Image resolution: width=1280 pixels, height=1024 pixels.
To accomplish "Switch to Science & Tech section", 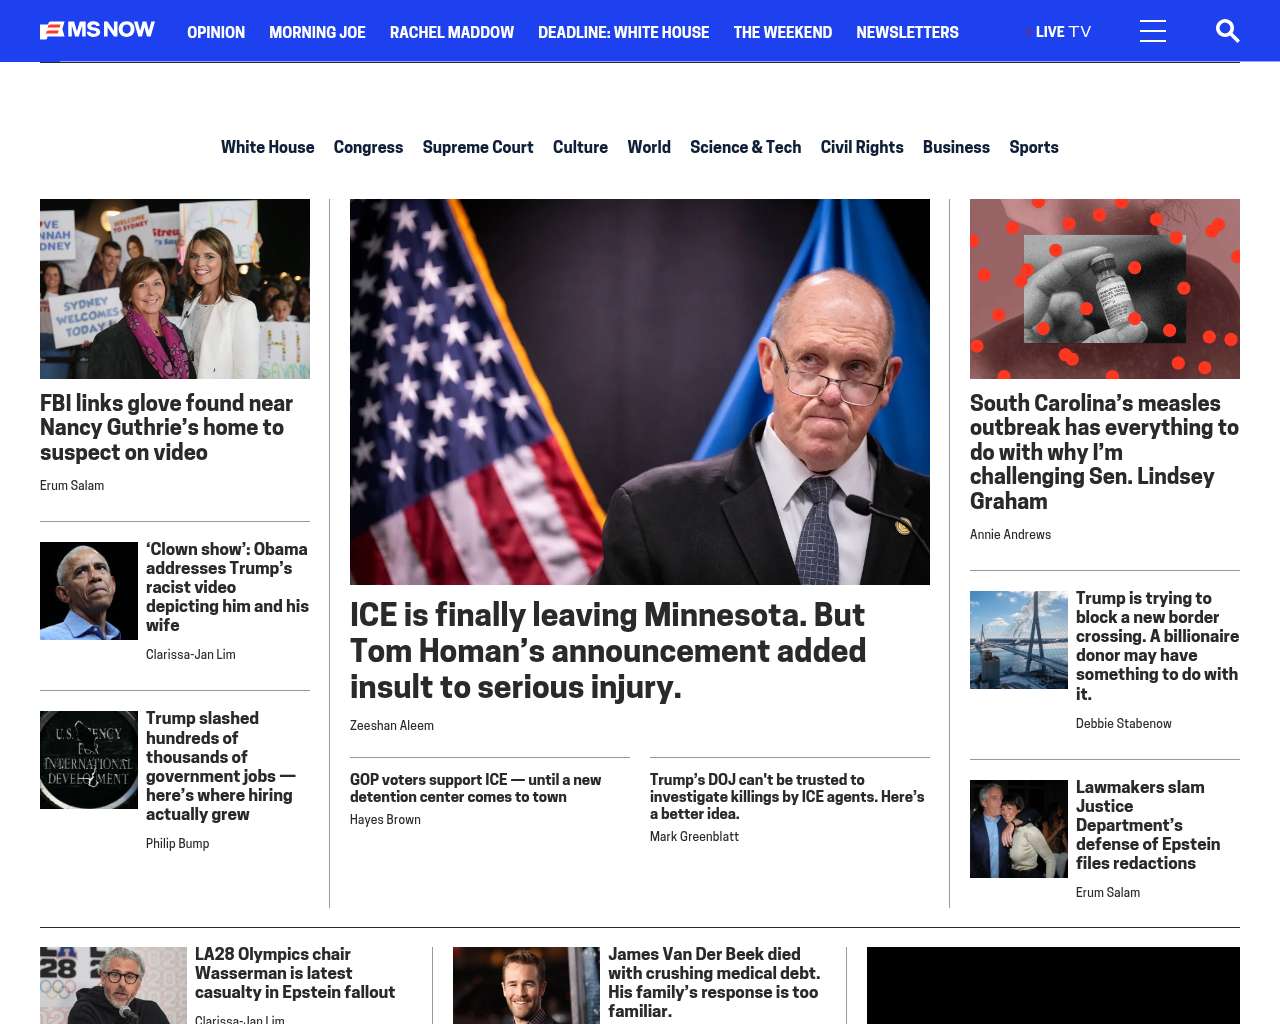I will click(745, 147).
